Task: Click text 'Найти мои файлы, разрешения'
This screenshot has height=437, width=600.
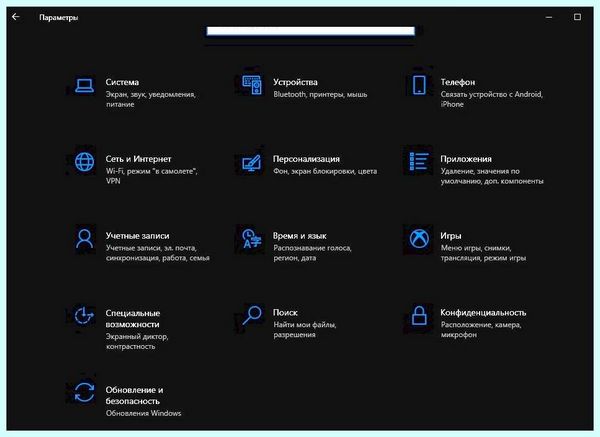Action: 305,329
